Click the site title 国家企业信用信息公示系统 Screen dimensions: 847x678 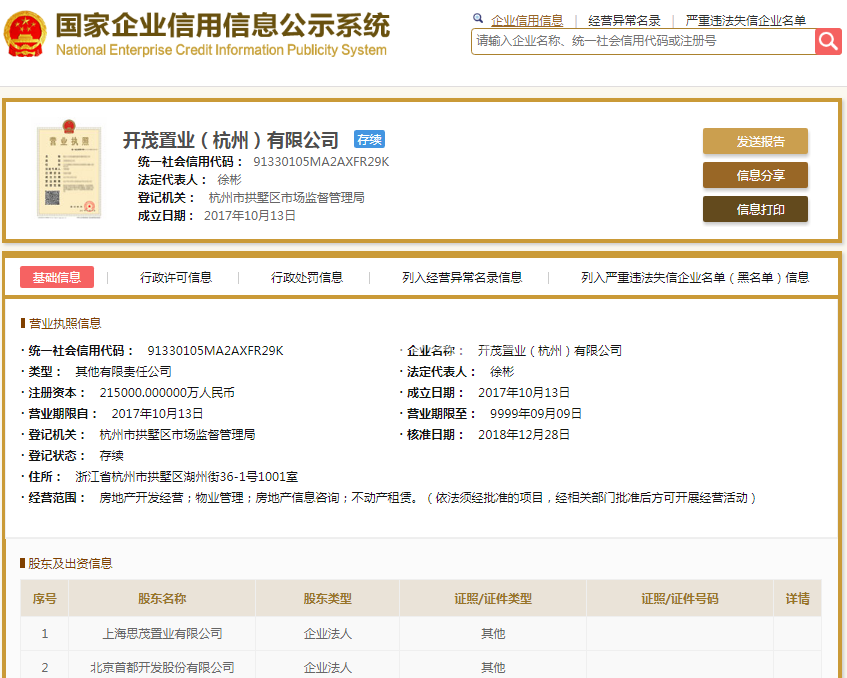[x=223, y=25]
